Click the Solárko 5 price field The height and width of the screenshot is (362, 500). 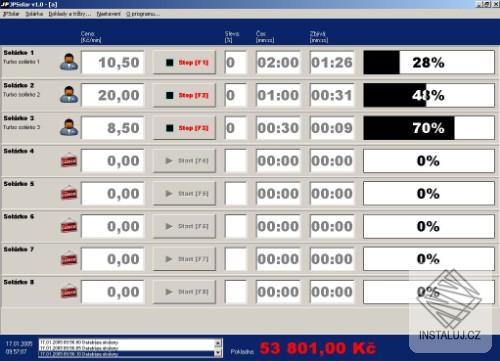coord(113,194)
